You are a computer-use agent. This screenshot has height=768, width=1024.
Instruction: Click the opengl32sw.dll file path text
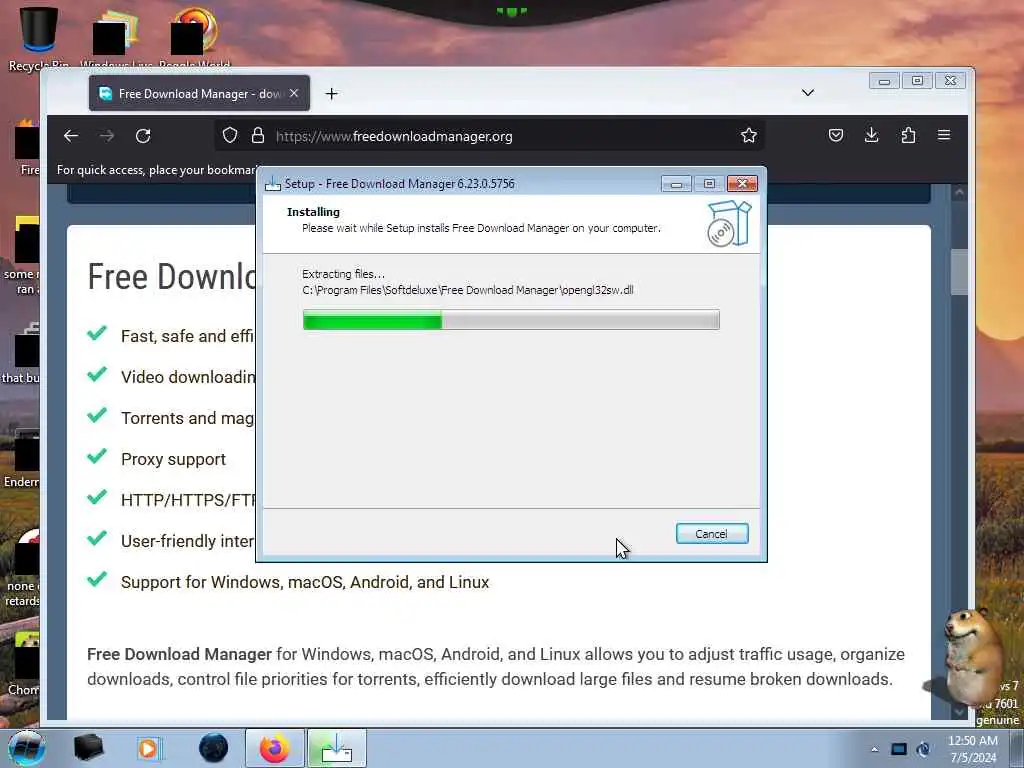point(468,290)
